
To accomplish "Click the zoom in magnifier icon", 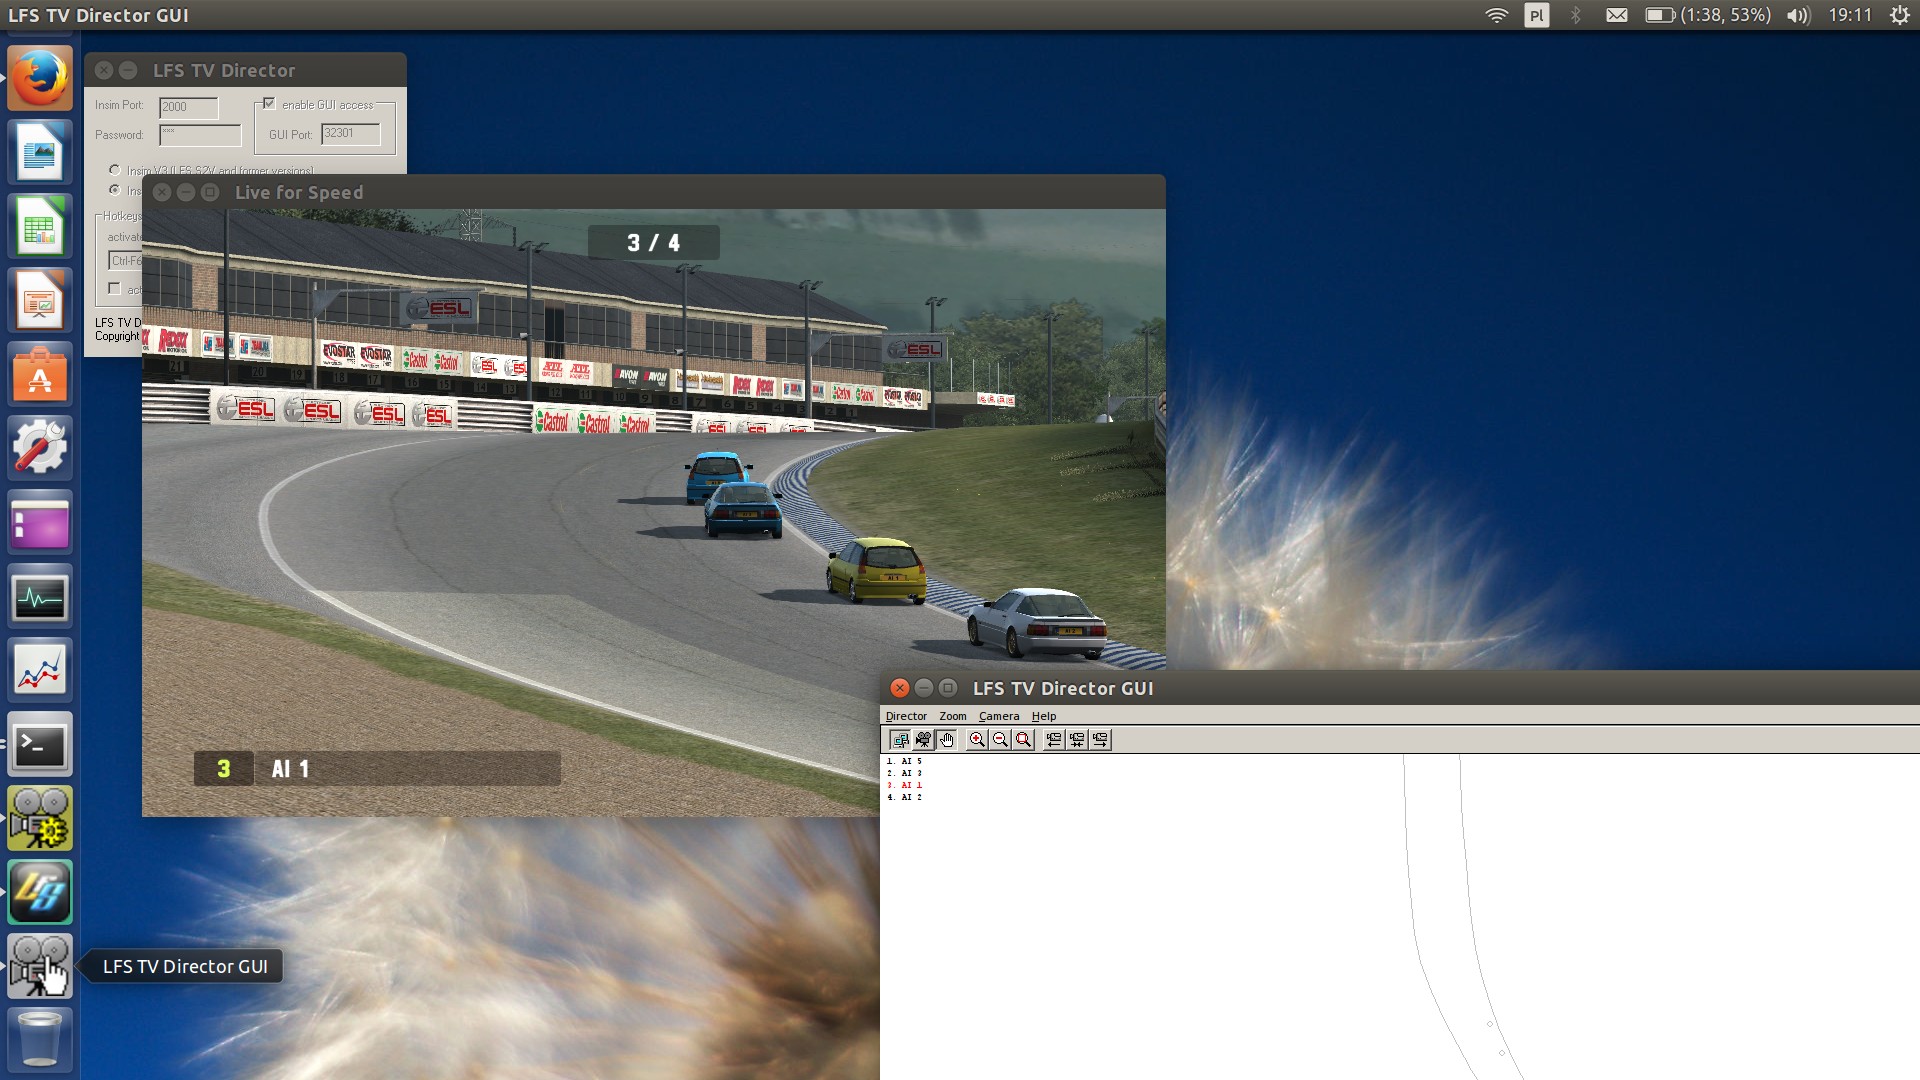I will [x=977, y=740].
